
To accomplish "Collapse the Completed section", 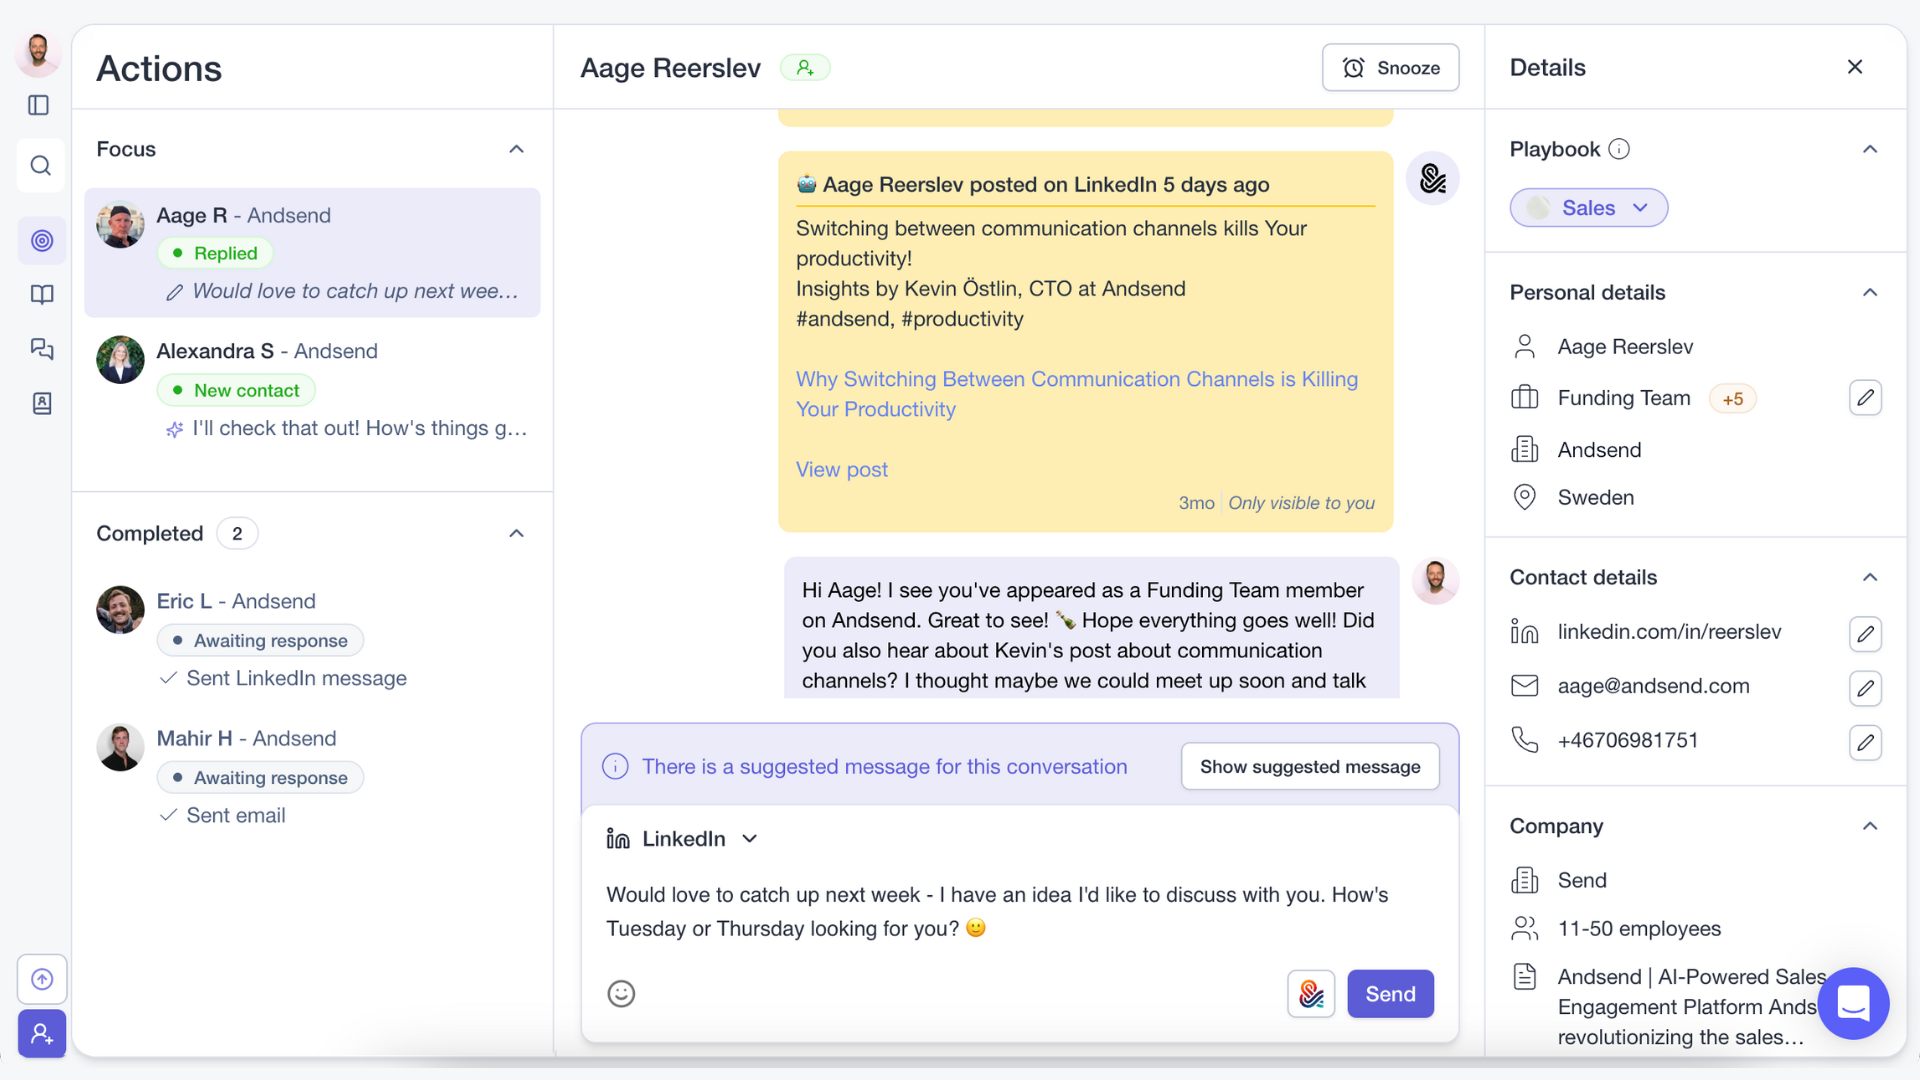I will 516,533.
